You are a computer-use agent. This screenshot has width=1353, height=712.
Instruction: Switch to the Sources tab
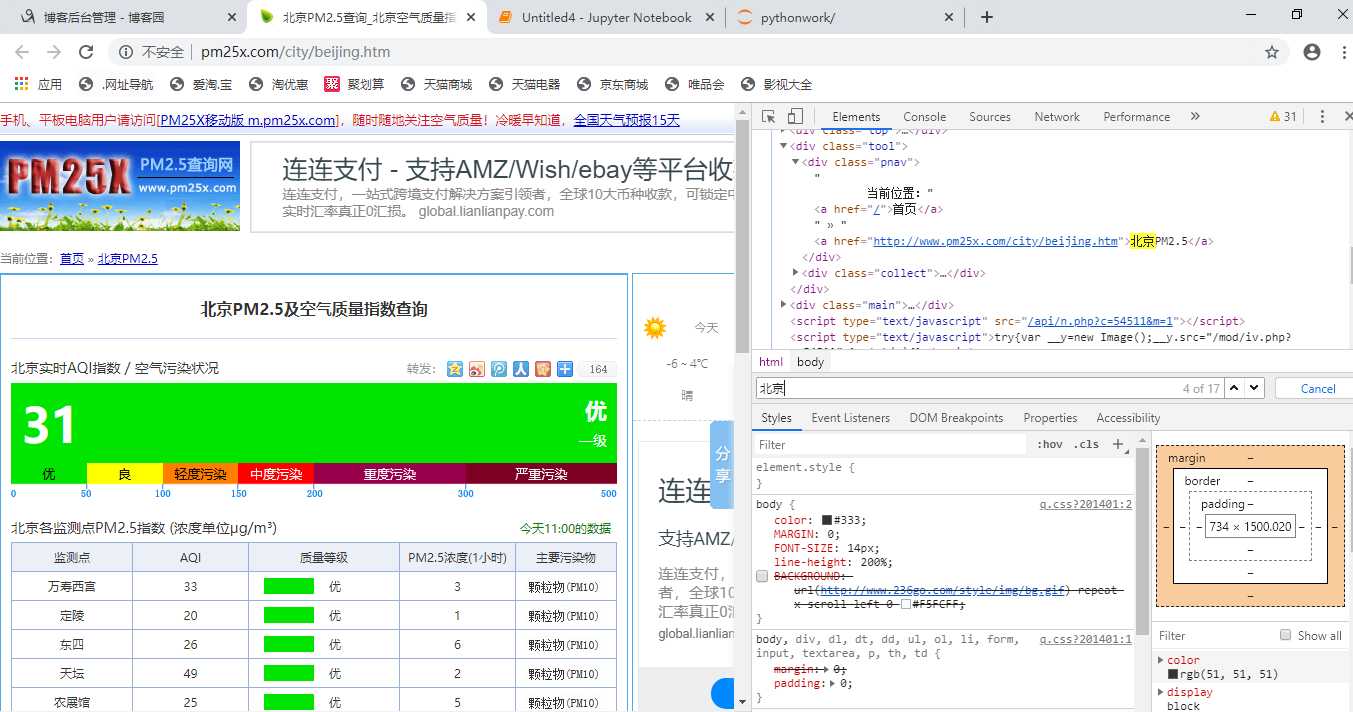(990, 116)
